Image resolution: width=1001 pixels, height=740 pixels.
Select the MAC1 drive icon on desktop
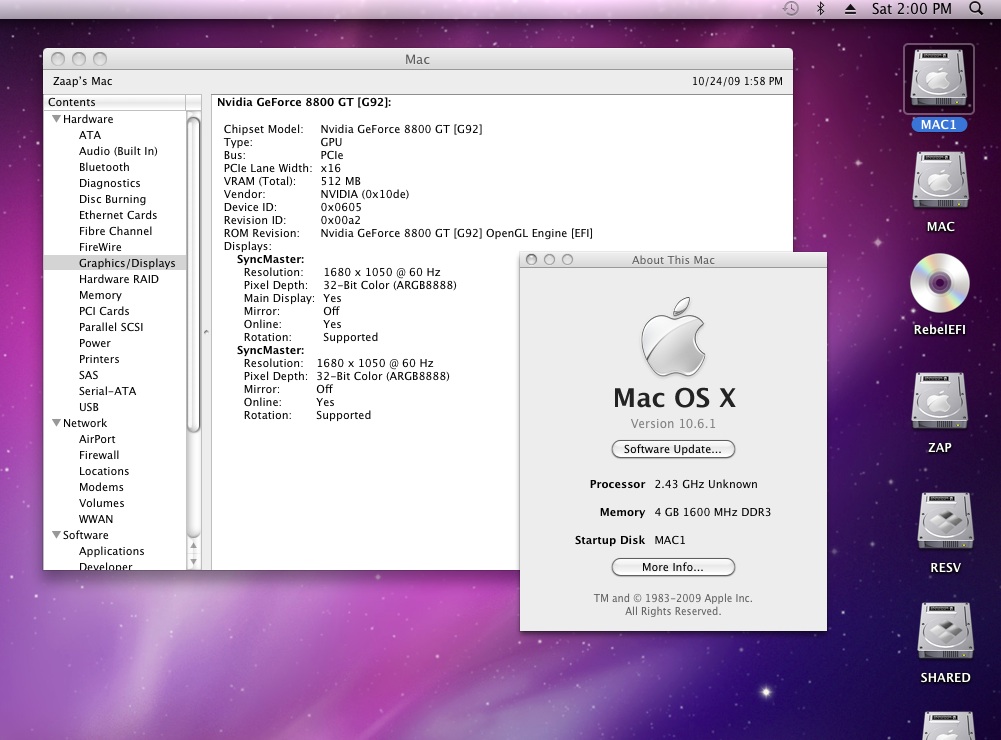938,79
